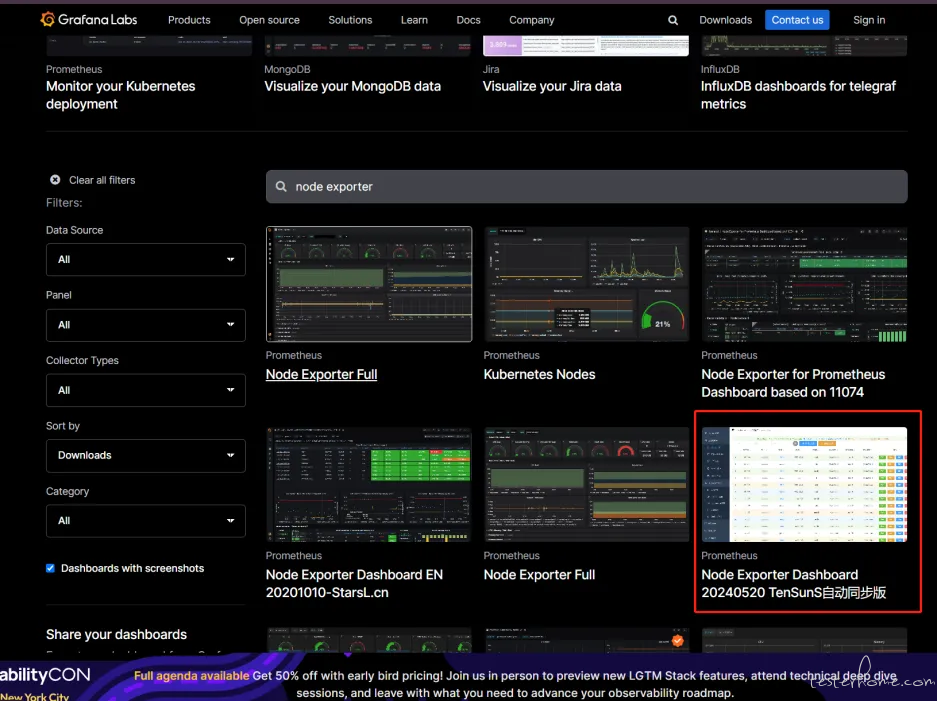Click the Jira label above Visualize your Jira data

[x=491, y=69]
